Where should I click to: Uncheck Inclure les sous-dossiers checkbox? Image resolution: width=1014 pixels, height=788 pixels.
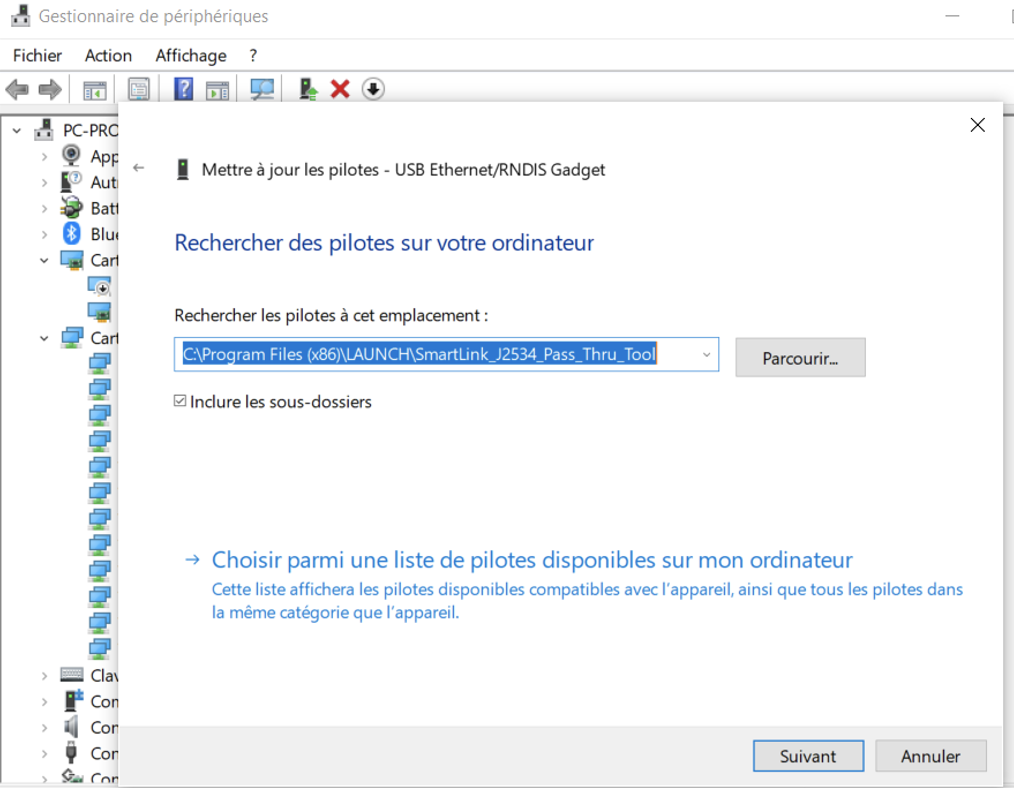point(180,402)
